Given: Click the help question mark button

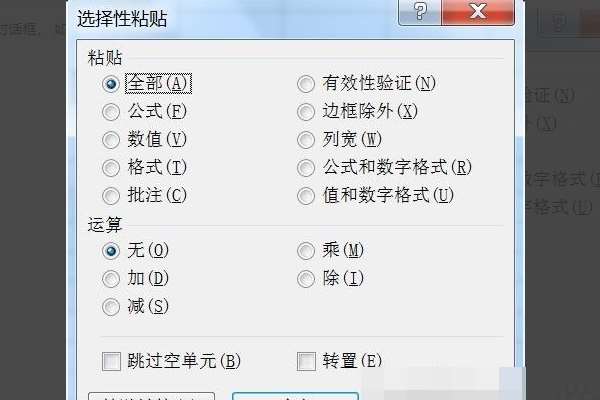Looking at the screenshot, I should click(420, 11).
